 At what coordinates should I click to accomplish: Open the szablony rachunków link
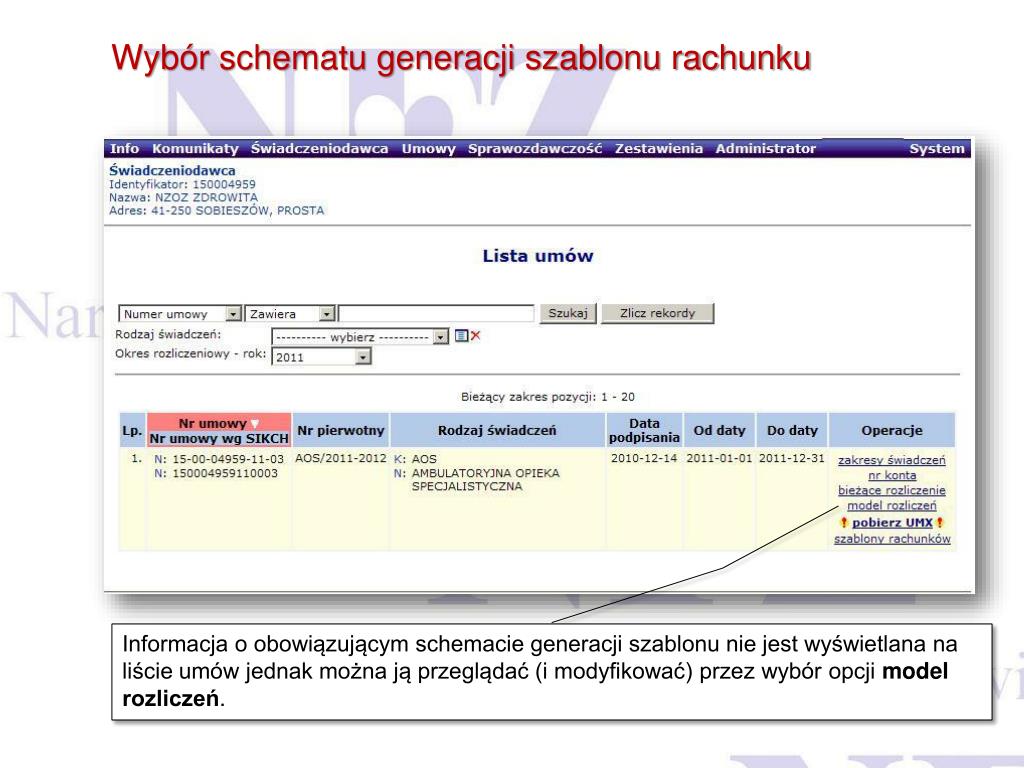[x=892, y=539]
